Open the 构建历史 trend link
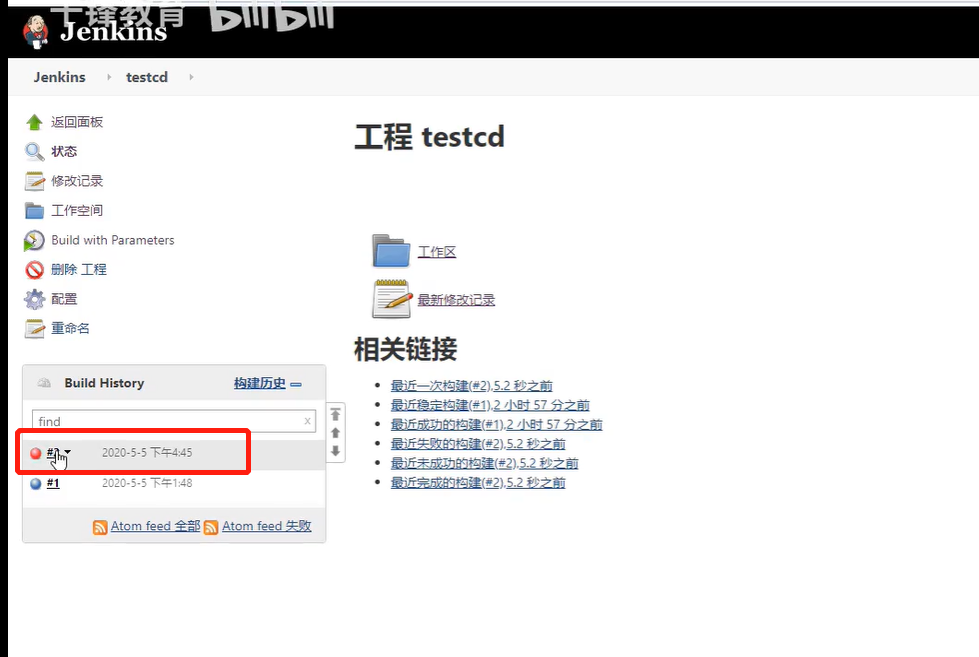Screen dimensions: 979x657 [260, 383]
